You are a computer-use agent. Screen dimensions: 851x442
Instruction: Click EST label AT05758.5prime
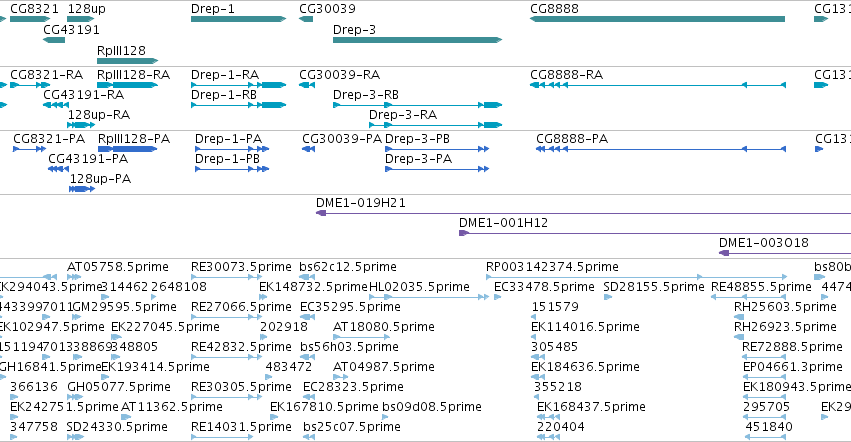tap(118, 267)
